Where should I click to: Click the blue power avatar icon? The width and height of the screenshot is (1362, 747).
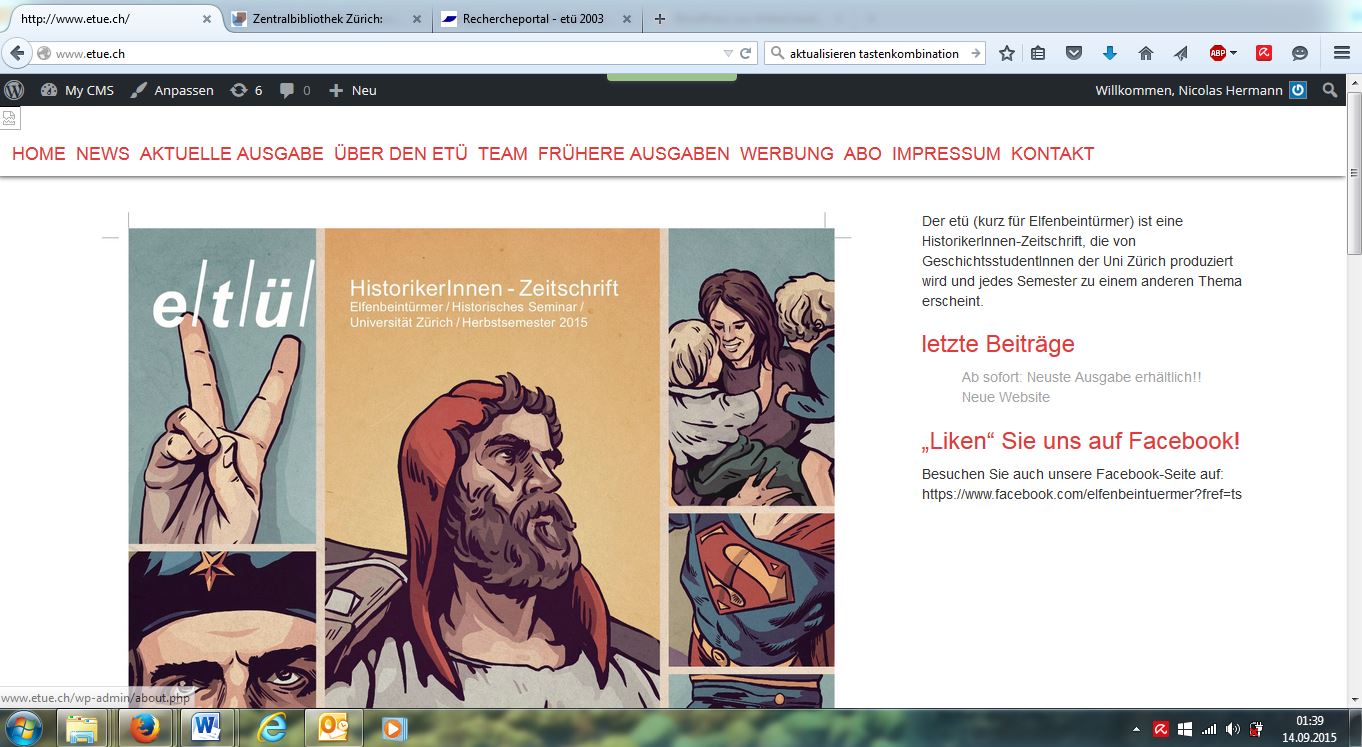click(x=1298, y=90)
